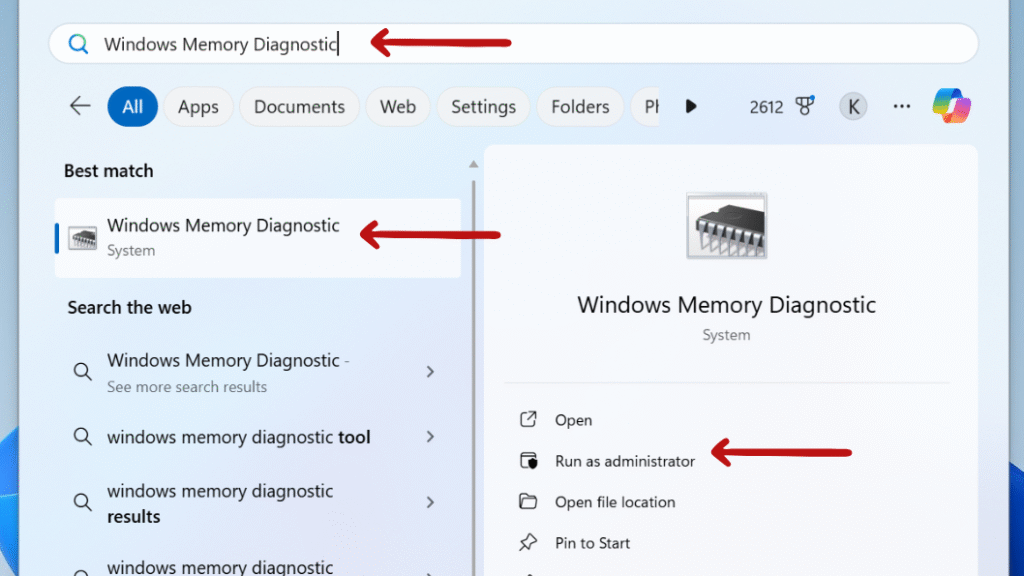Viewport: 1024px width, 576px height.
Task: Choose Run as administrator
Action: tap(625, 461)
